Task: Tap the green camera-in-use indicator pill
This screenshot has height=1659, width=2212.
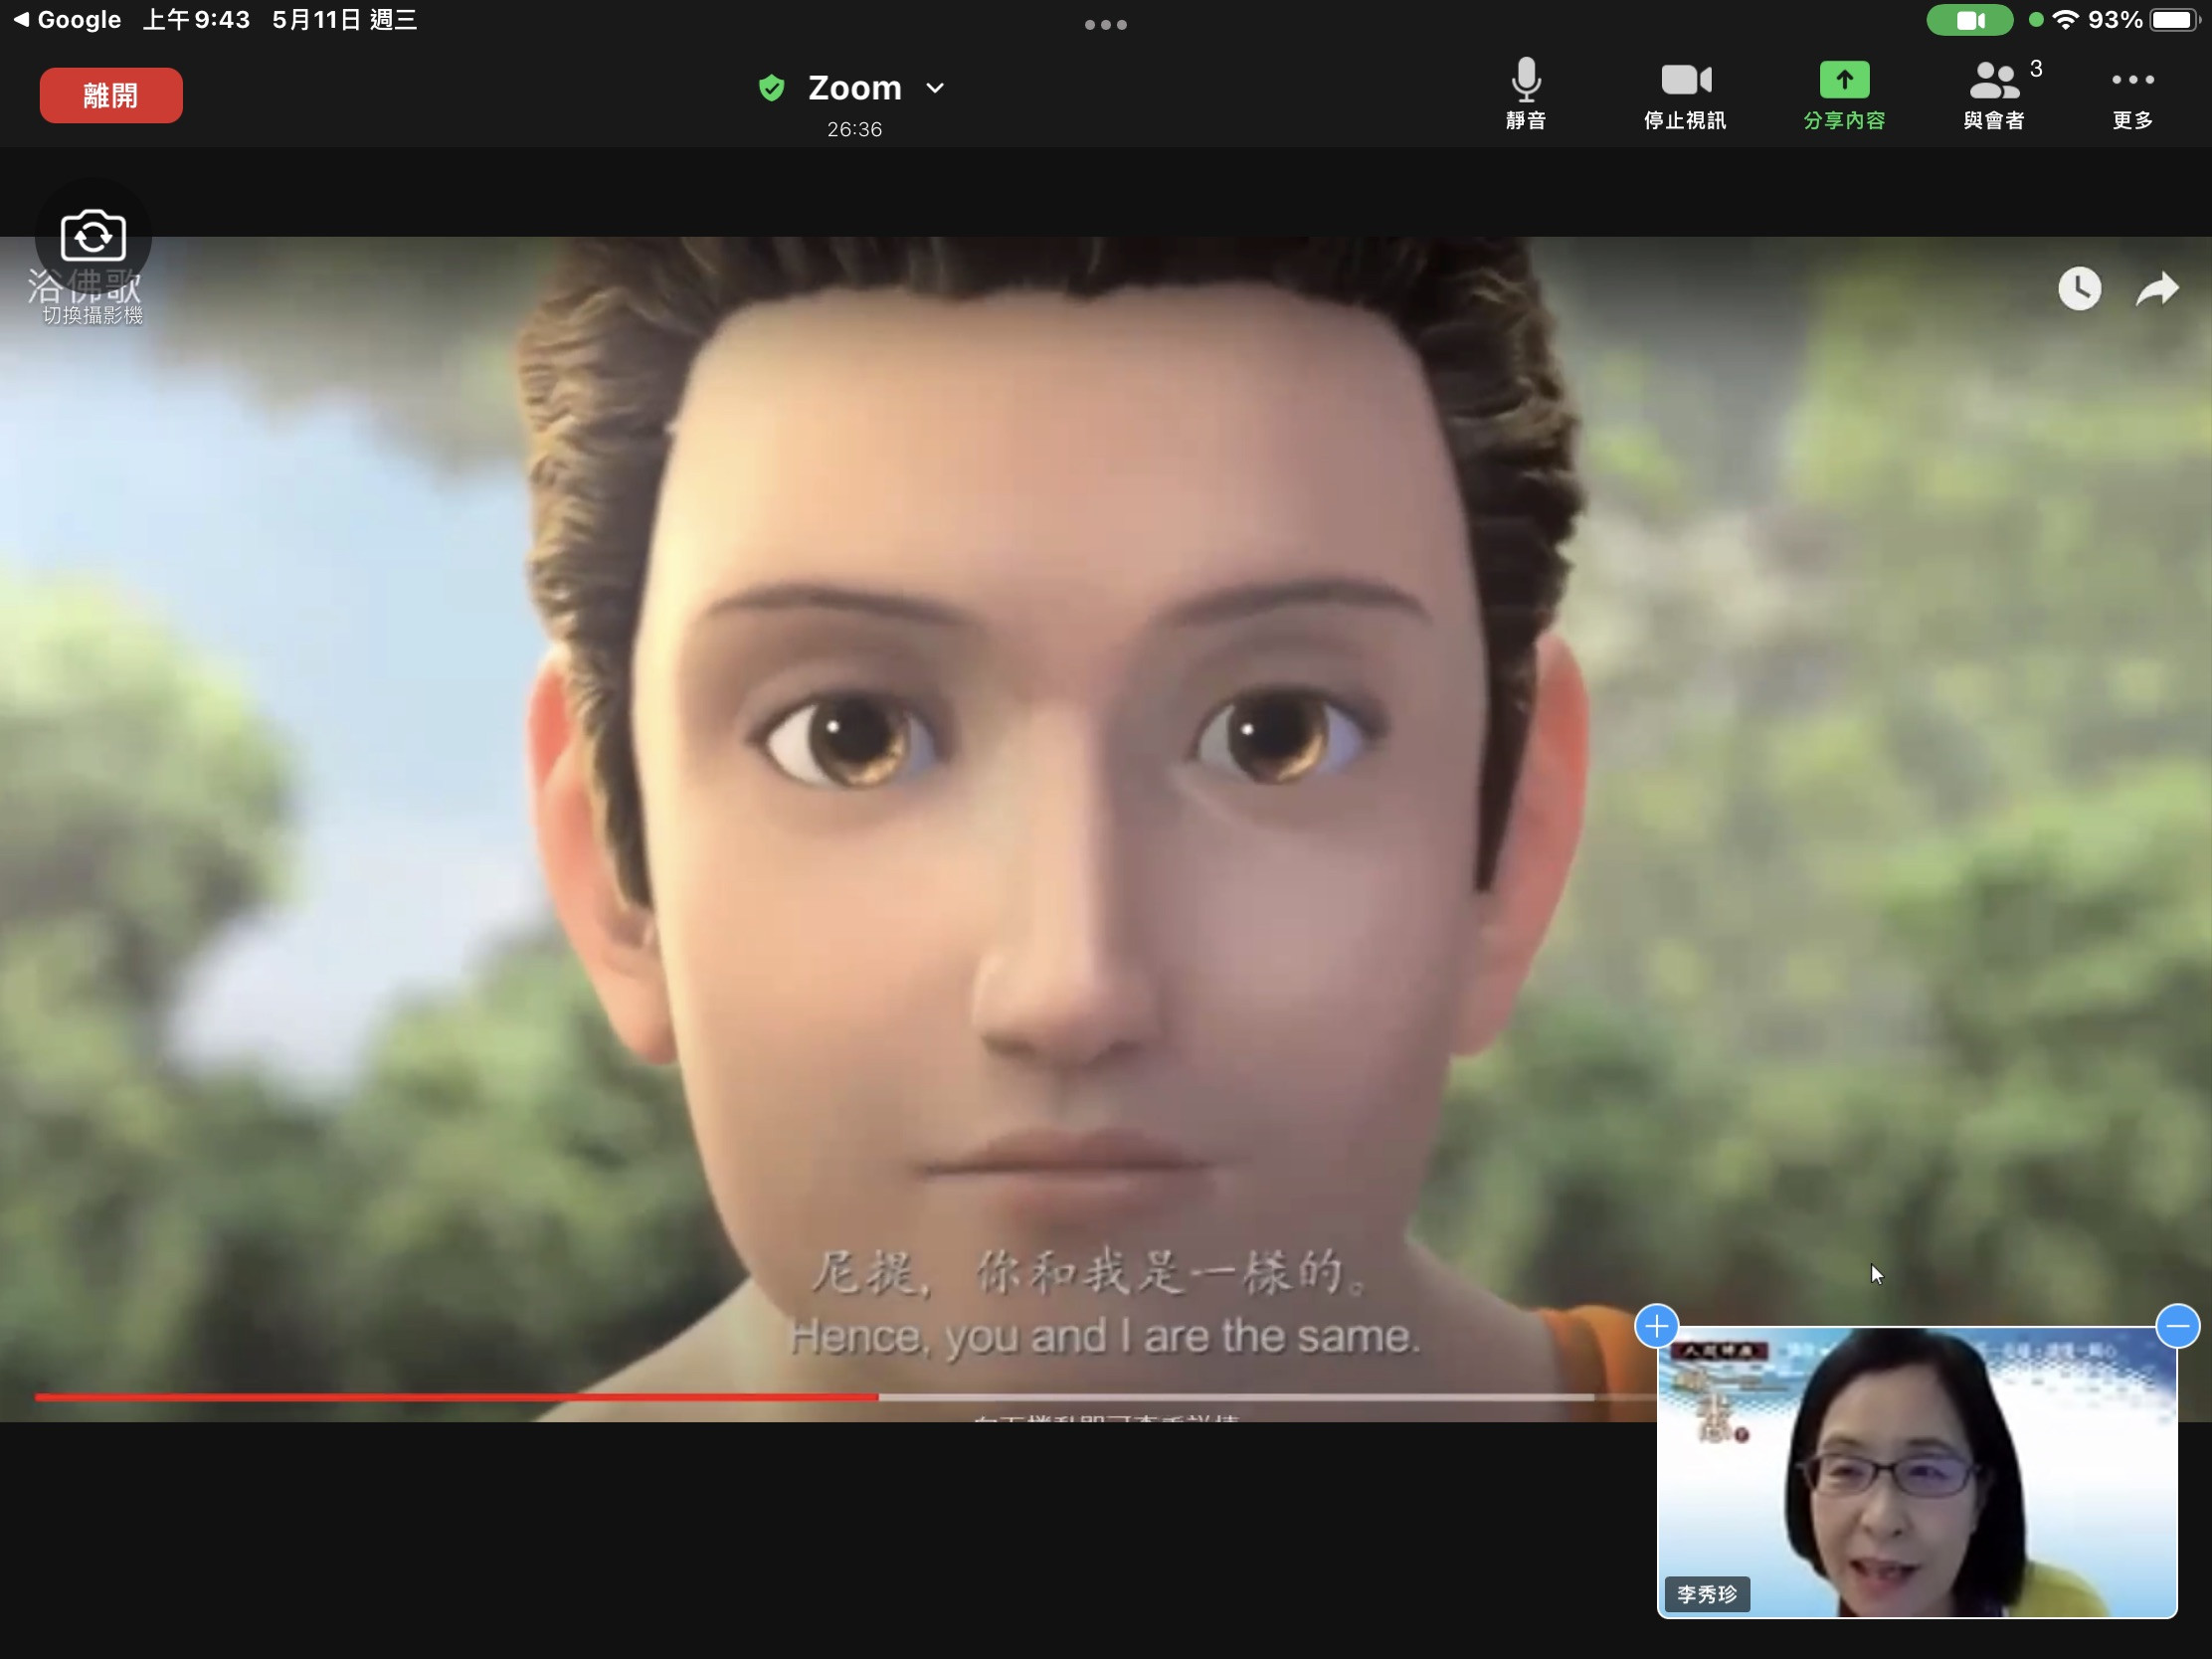Action: (1969, 20)
